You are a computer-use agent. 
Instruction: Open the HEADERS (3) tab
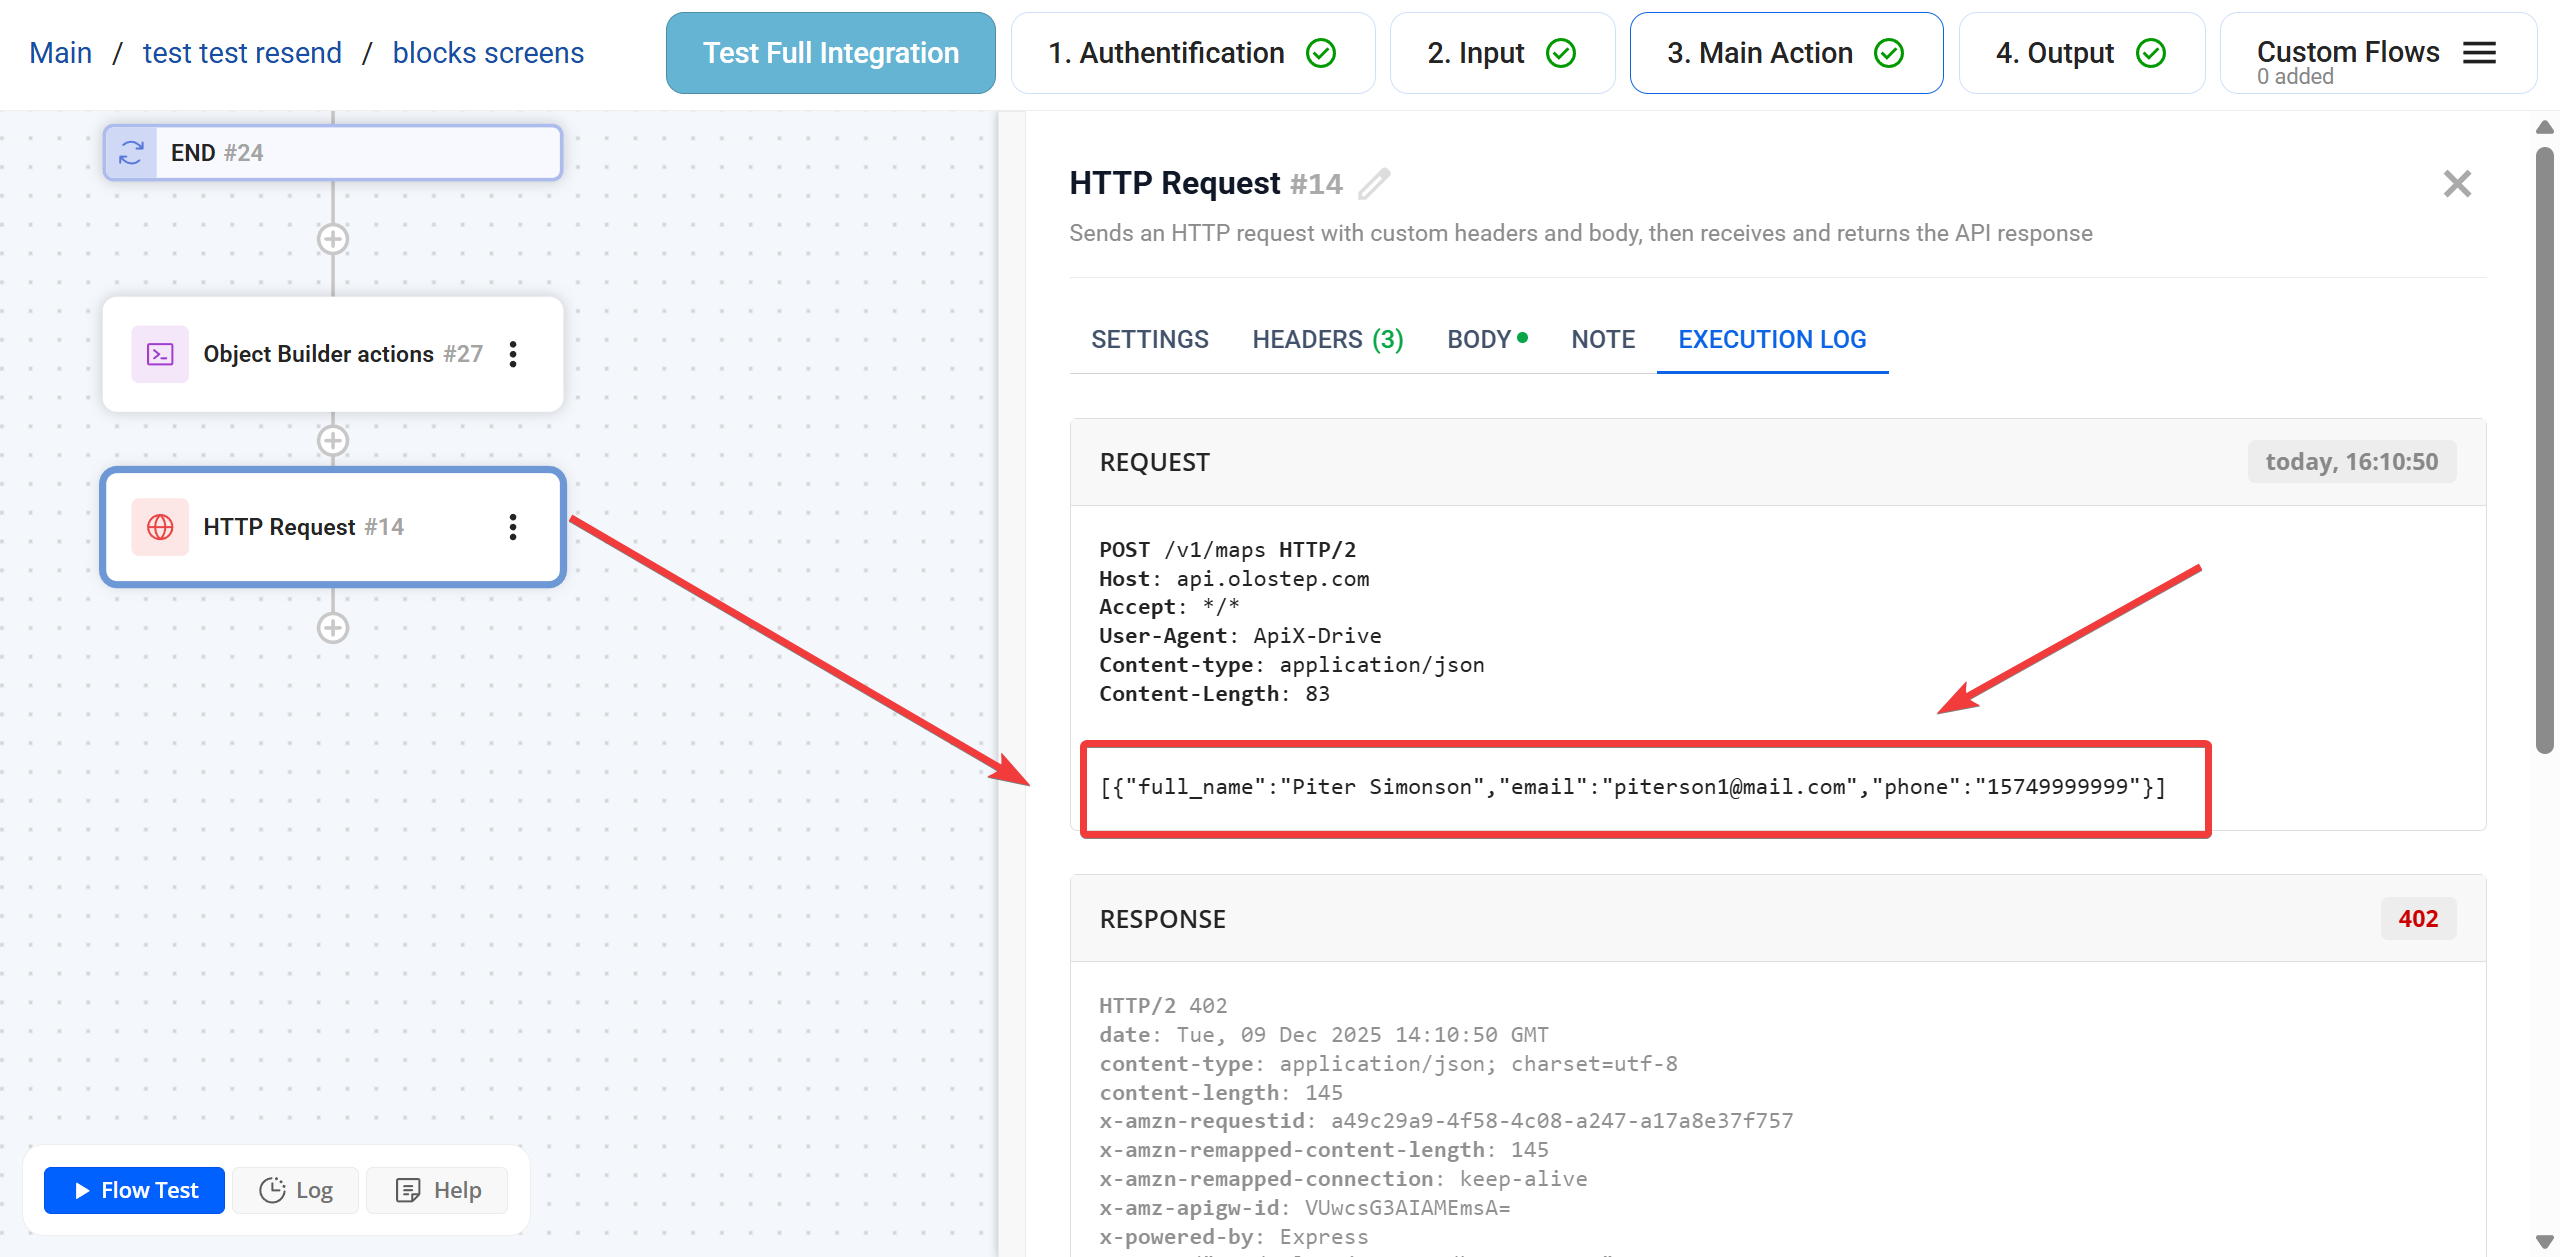point(1327,340)
